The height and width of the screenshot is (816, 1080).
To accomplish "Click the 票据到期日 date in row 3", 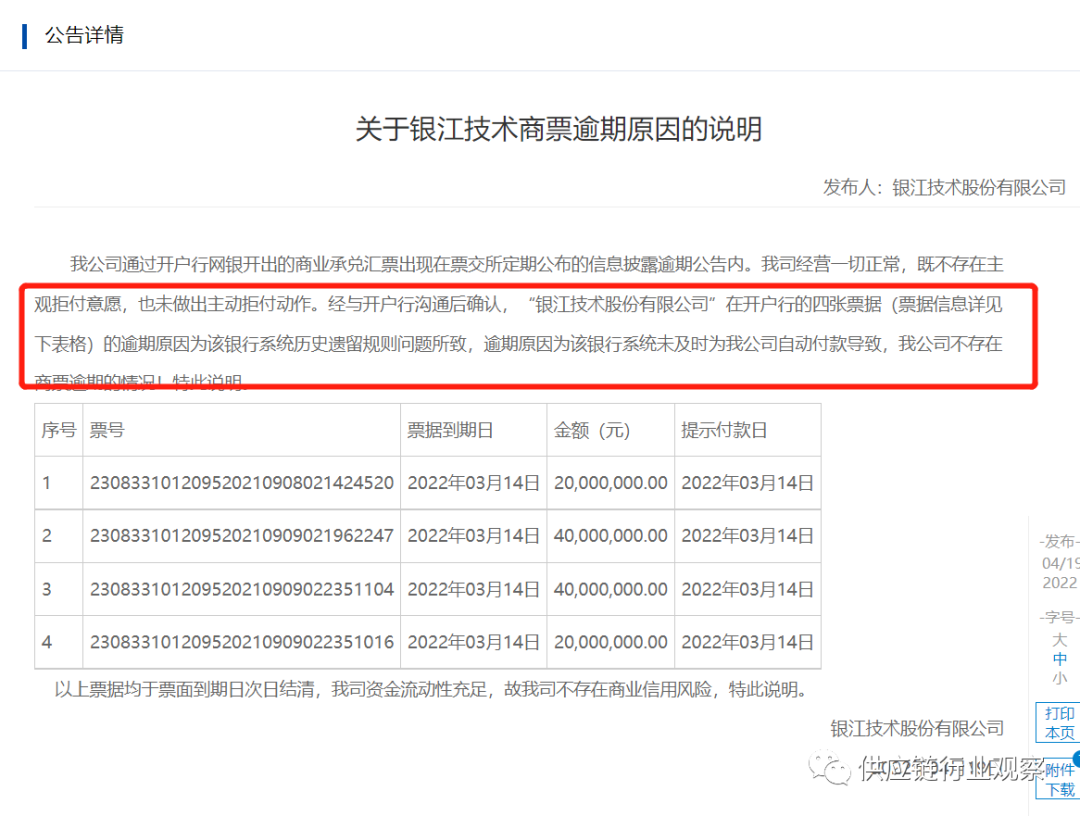I will point(473,589).
